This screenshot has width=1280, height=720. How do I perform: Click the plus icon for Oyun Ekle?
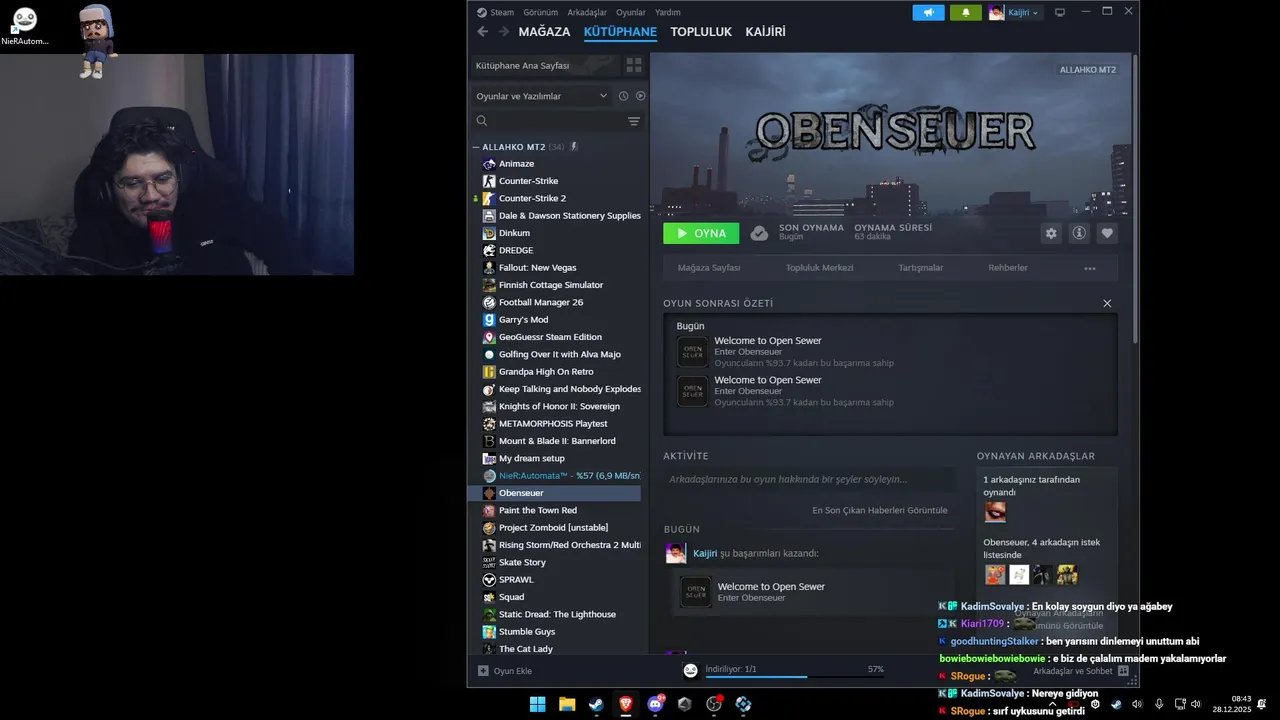pyautogui.click(x=483, y=671)
